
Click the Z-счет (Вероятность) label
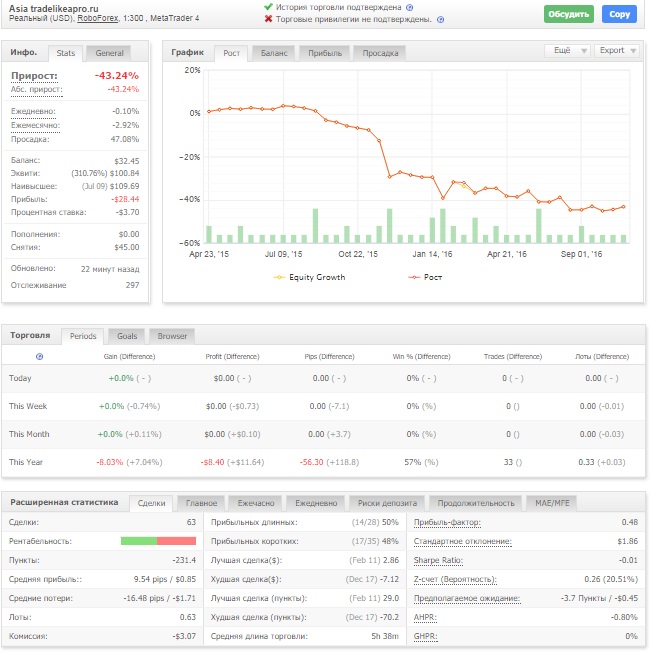(455, 580)
